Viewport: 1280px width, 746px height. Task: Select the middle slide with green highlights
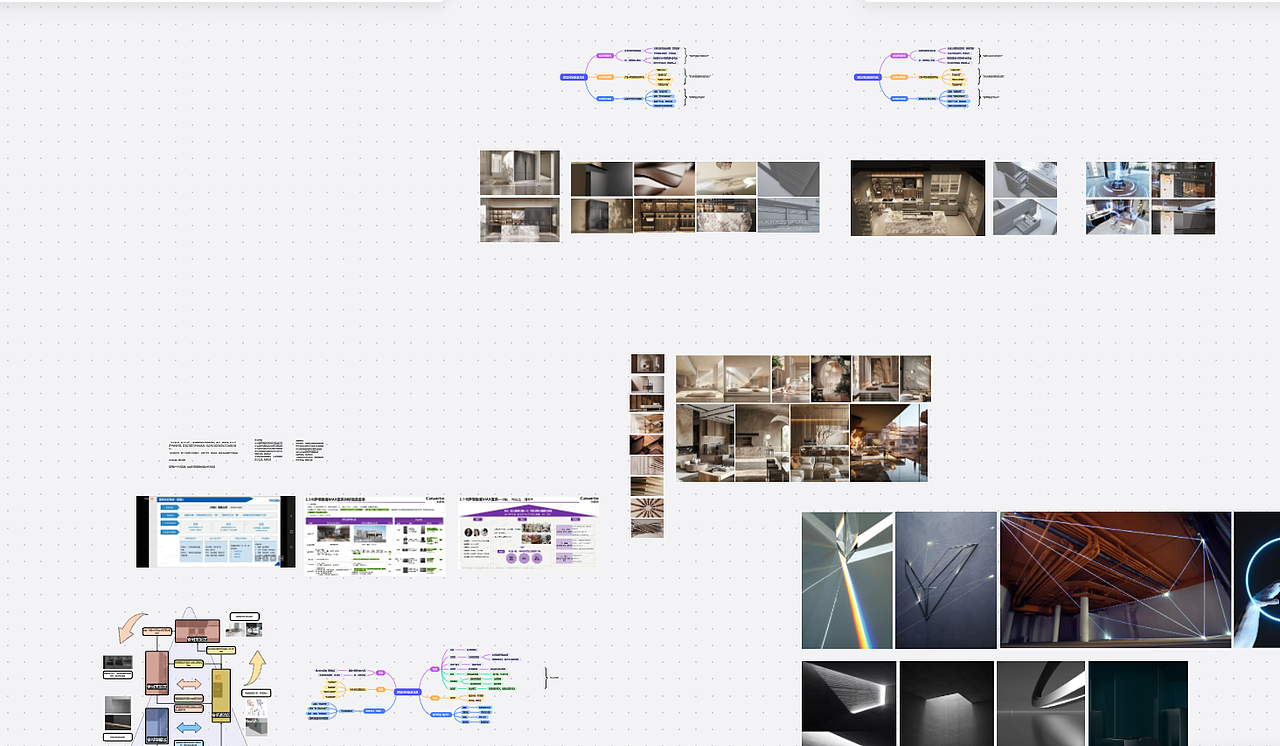[x=375, y=535]
